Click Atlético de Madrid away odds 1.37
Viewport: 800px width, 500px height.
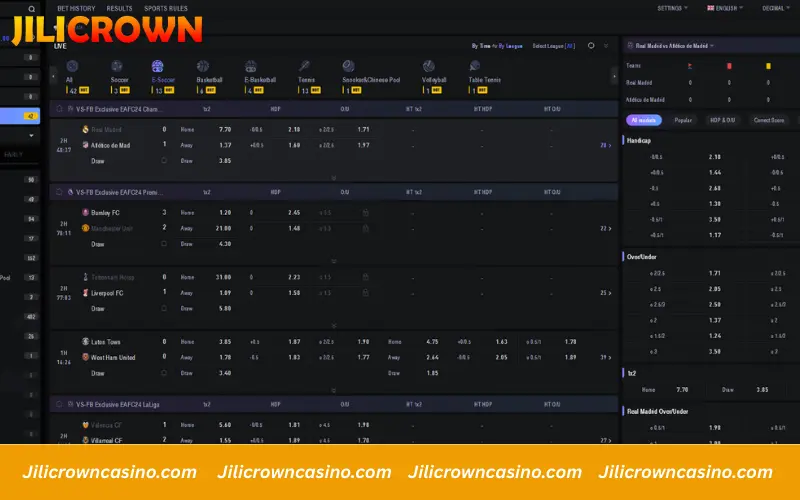click(x=225, y=145)
